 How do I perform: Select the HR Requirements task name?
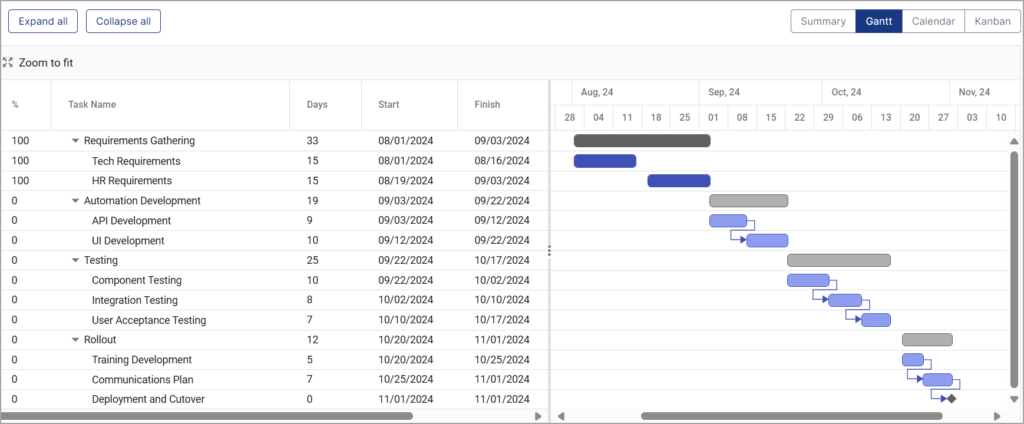[x=132, y=181]
